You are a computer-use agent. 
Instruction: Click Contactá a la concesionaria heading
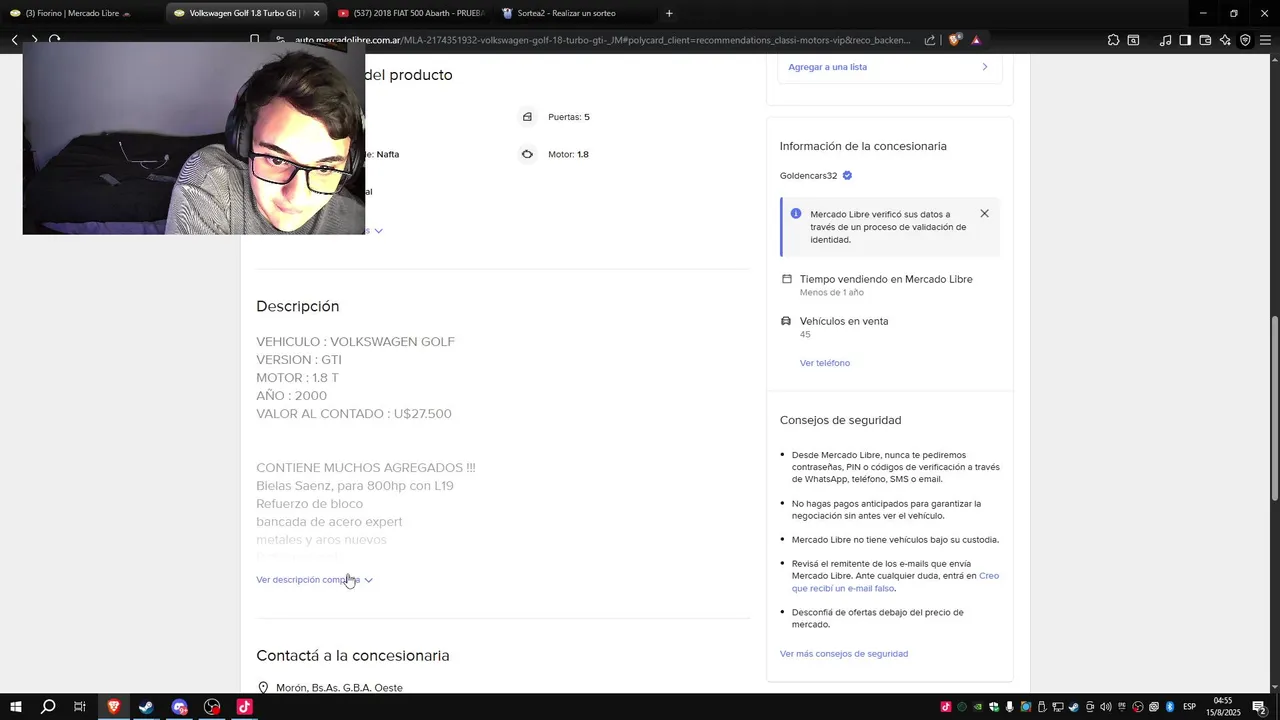(x=353, y=656)
